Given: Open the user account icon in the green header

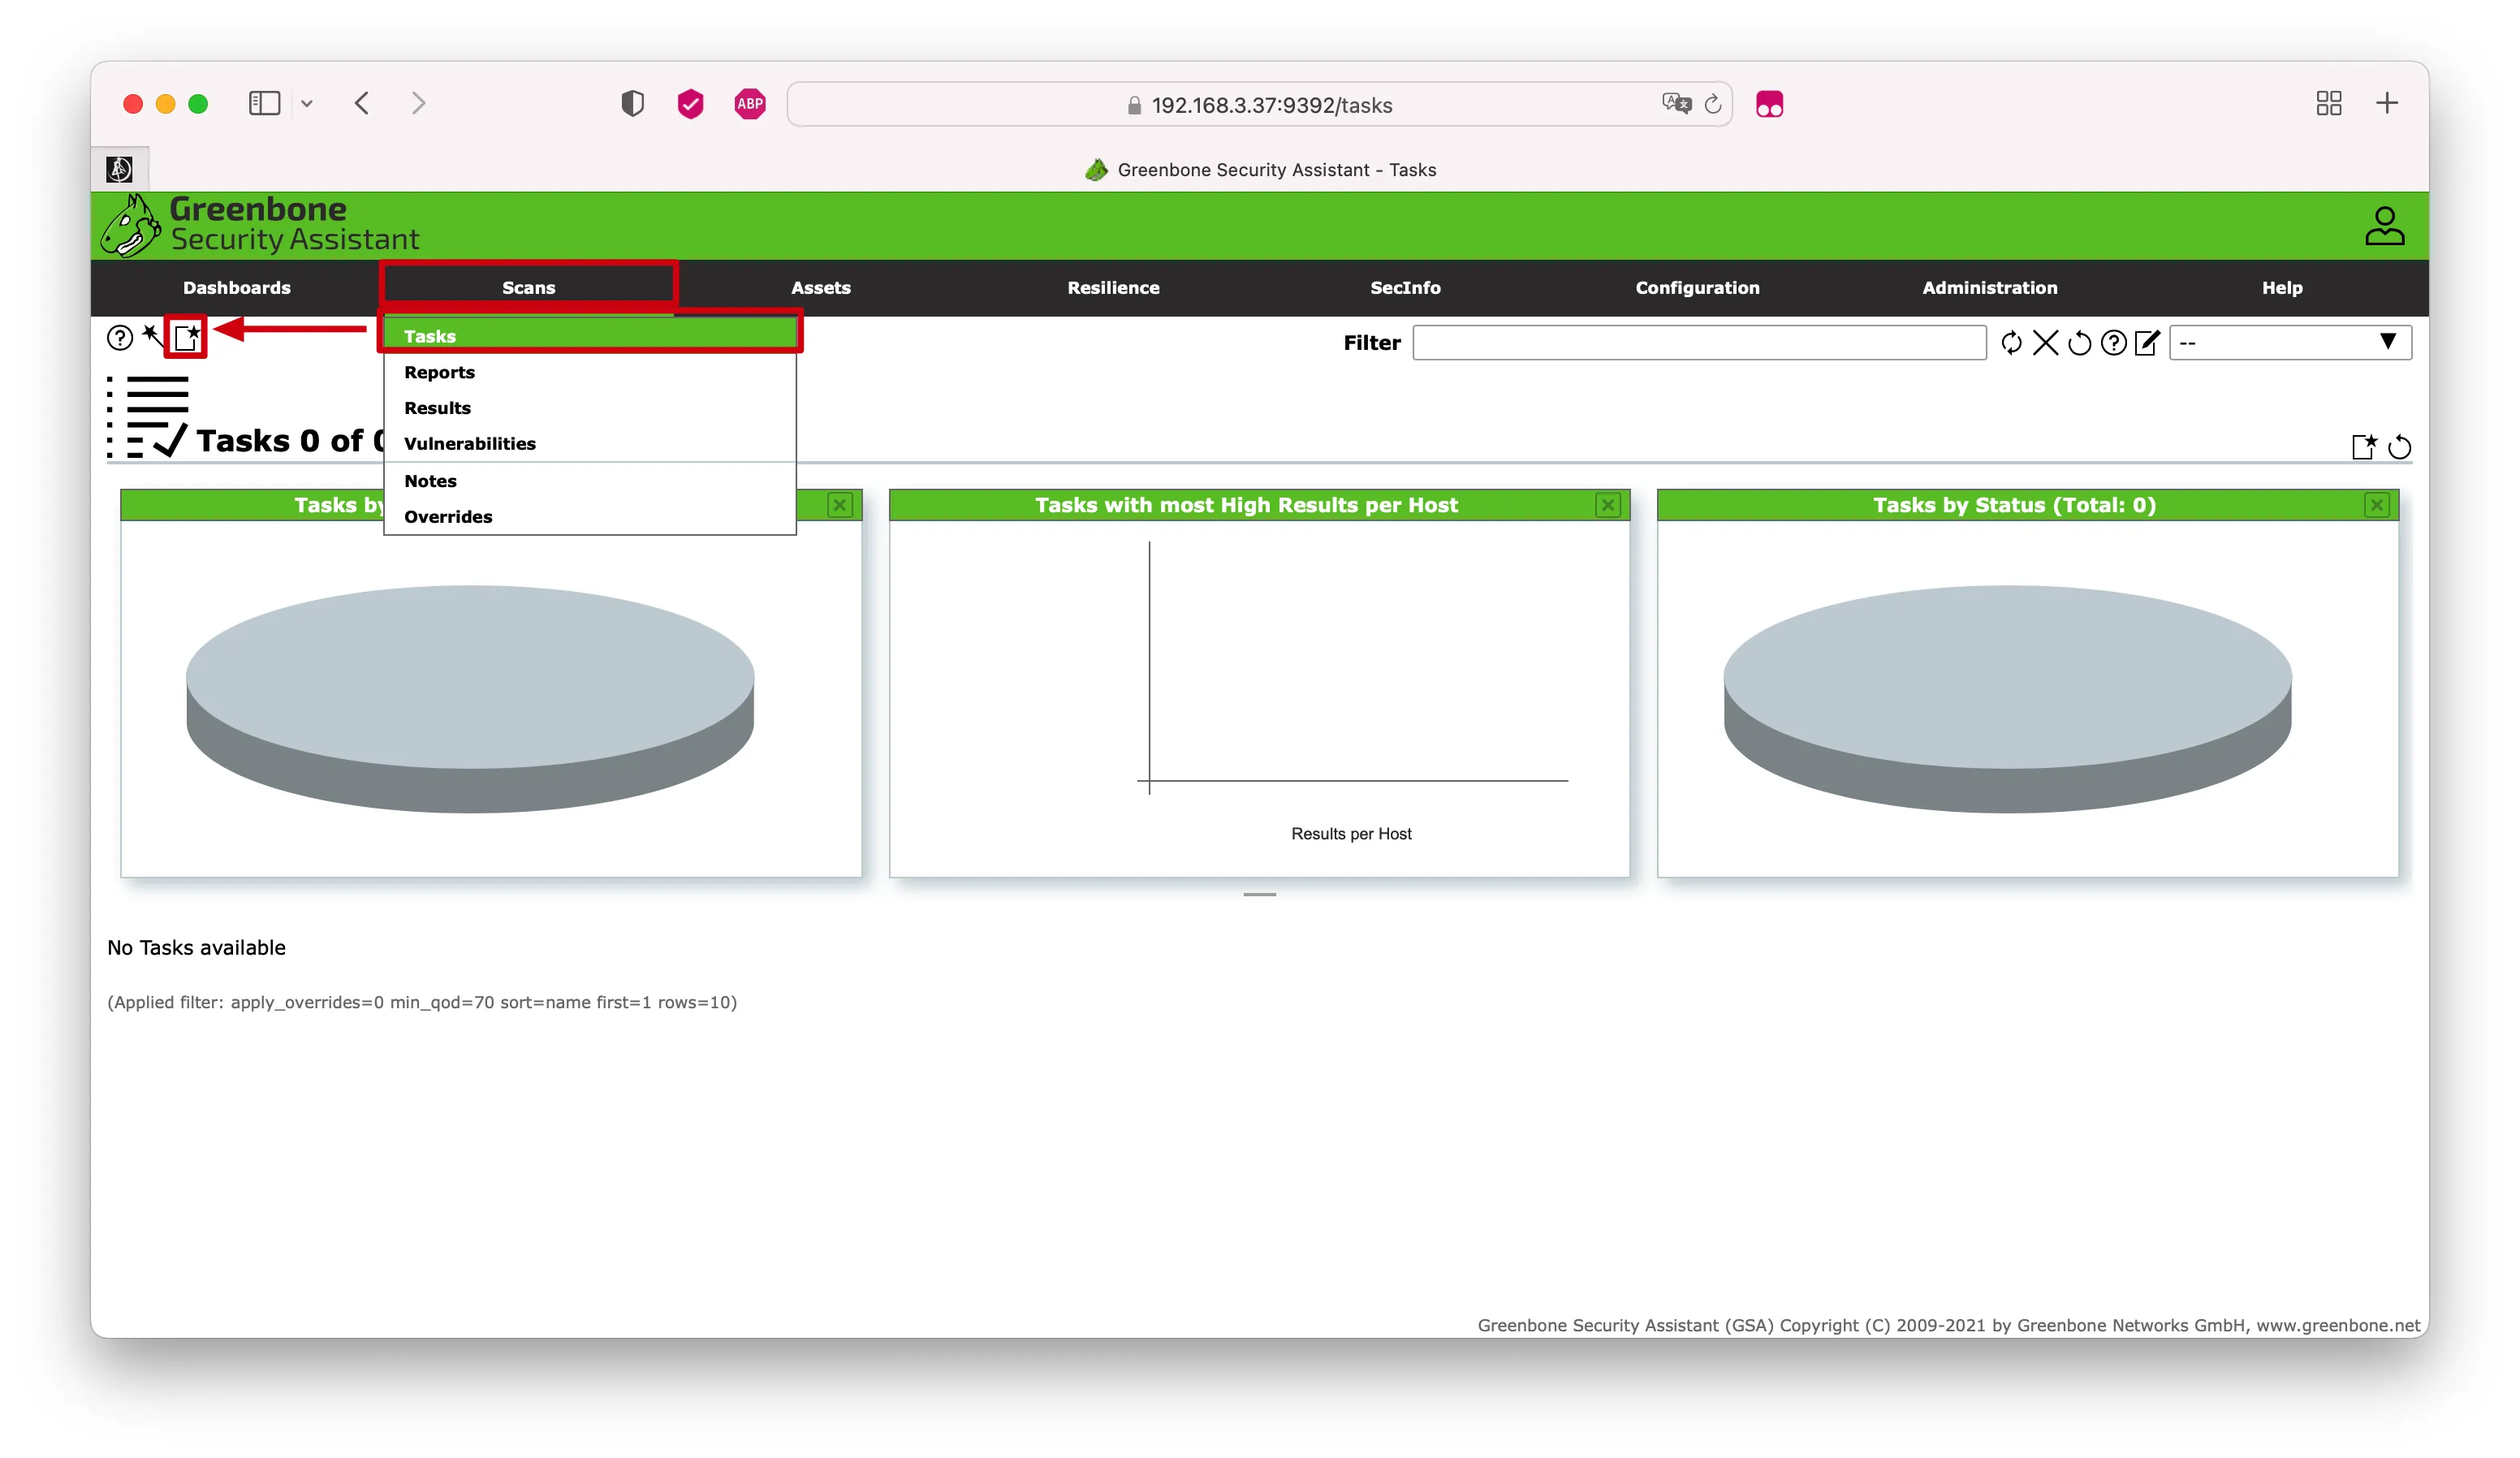Looking at the screenshot, I should 2384,226.
